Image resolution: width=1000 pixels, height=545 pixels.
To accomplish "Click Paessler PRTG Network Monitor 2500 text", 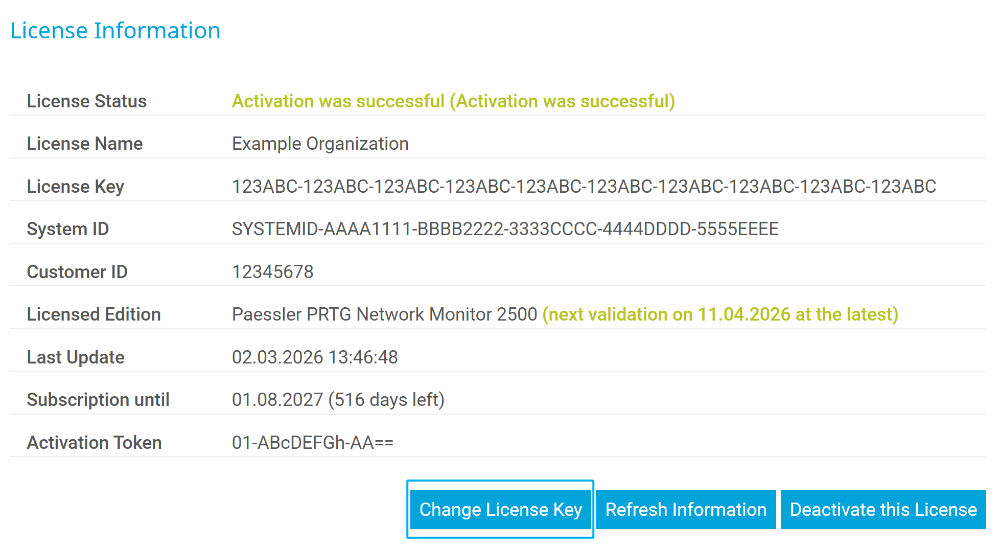I will point(385,315).
